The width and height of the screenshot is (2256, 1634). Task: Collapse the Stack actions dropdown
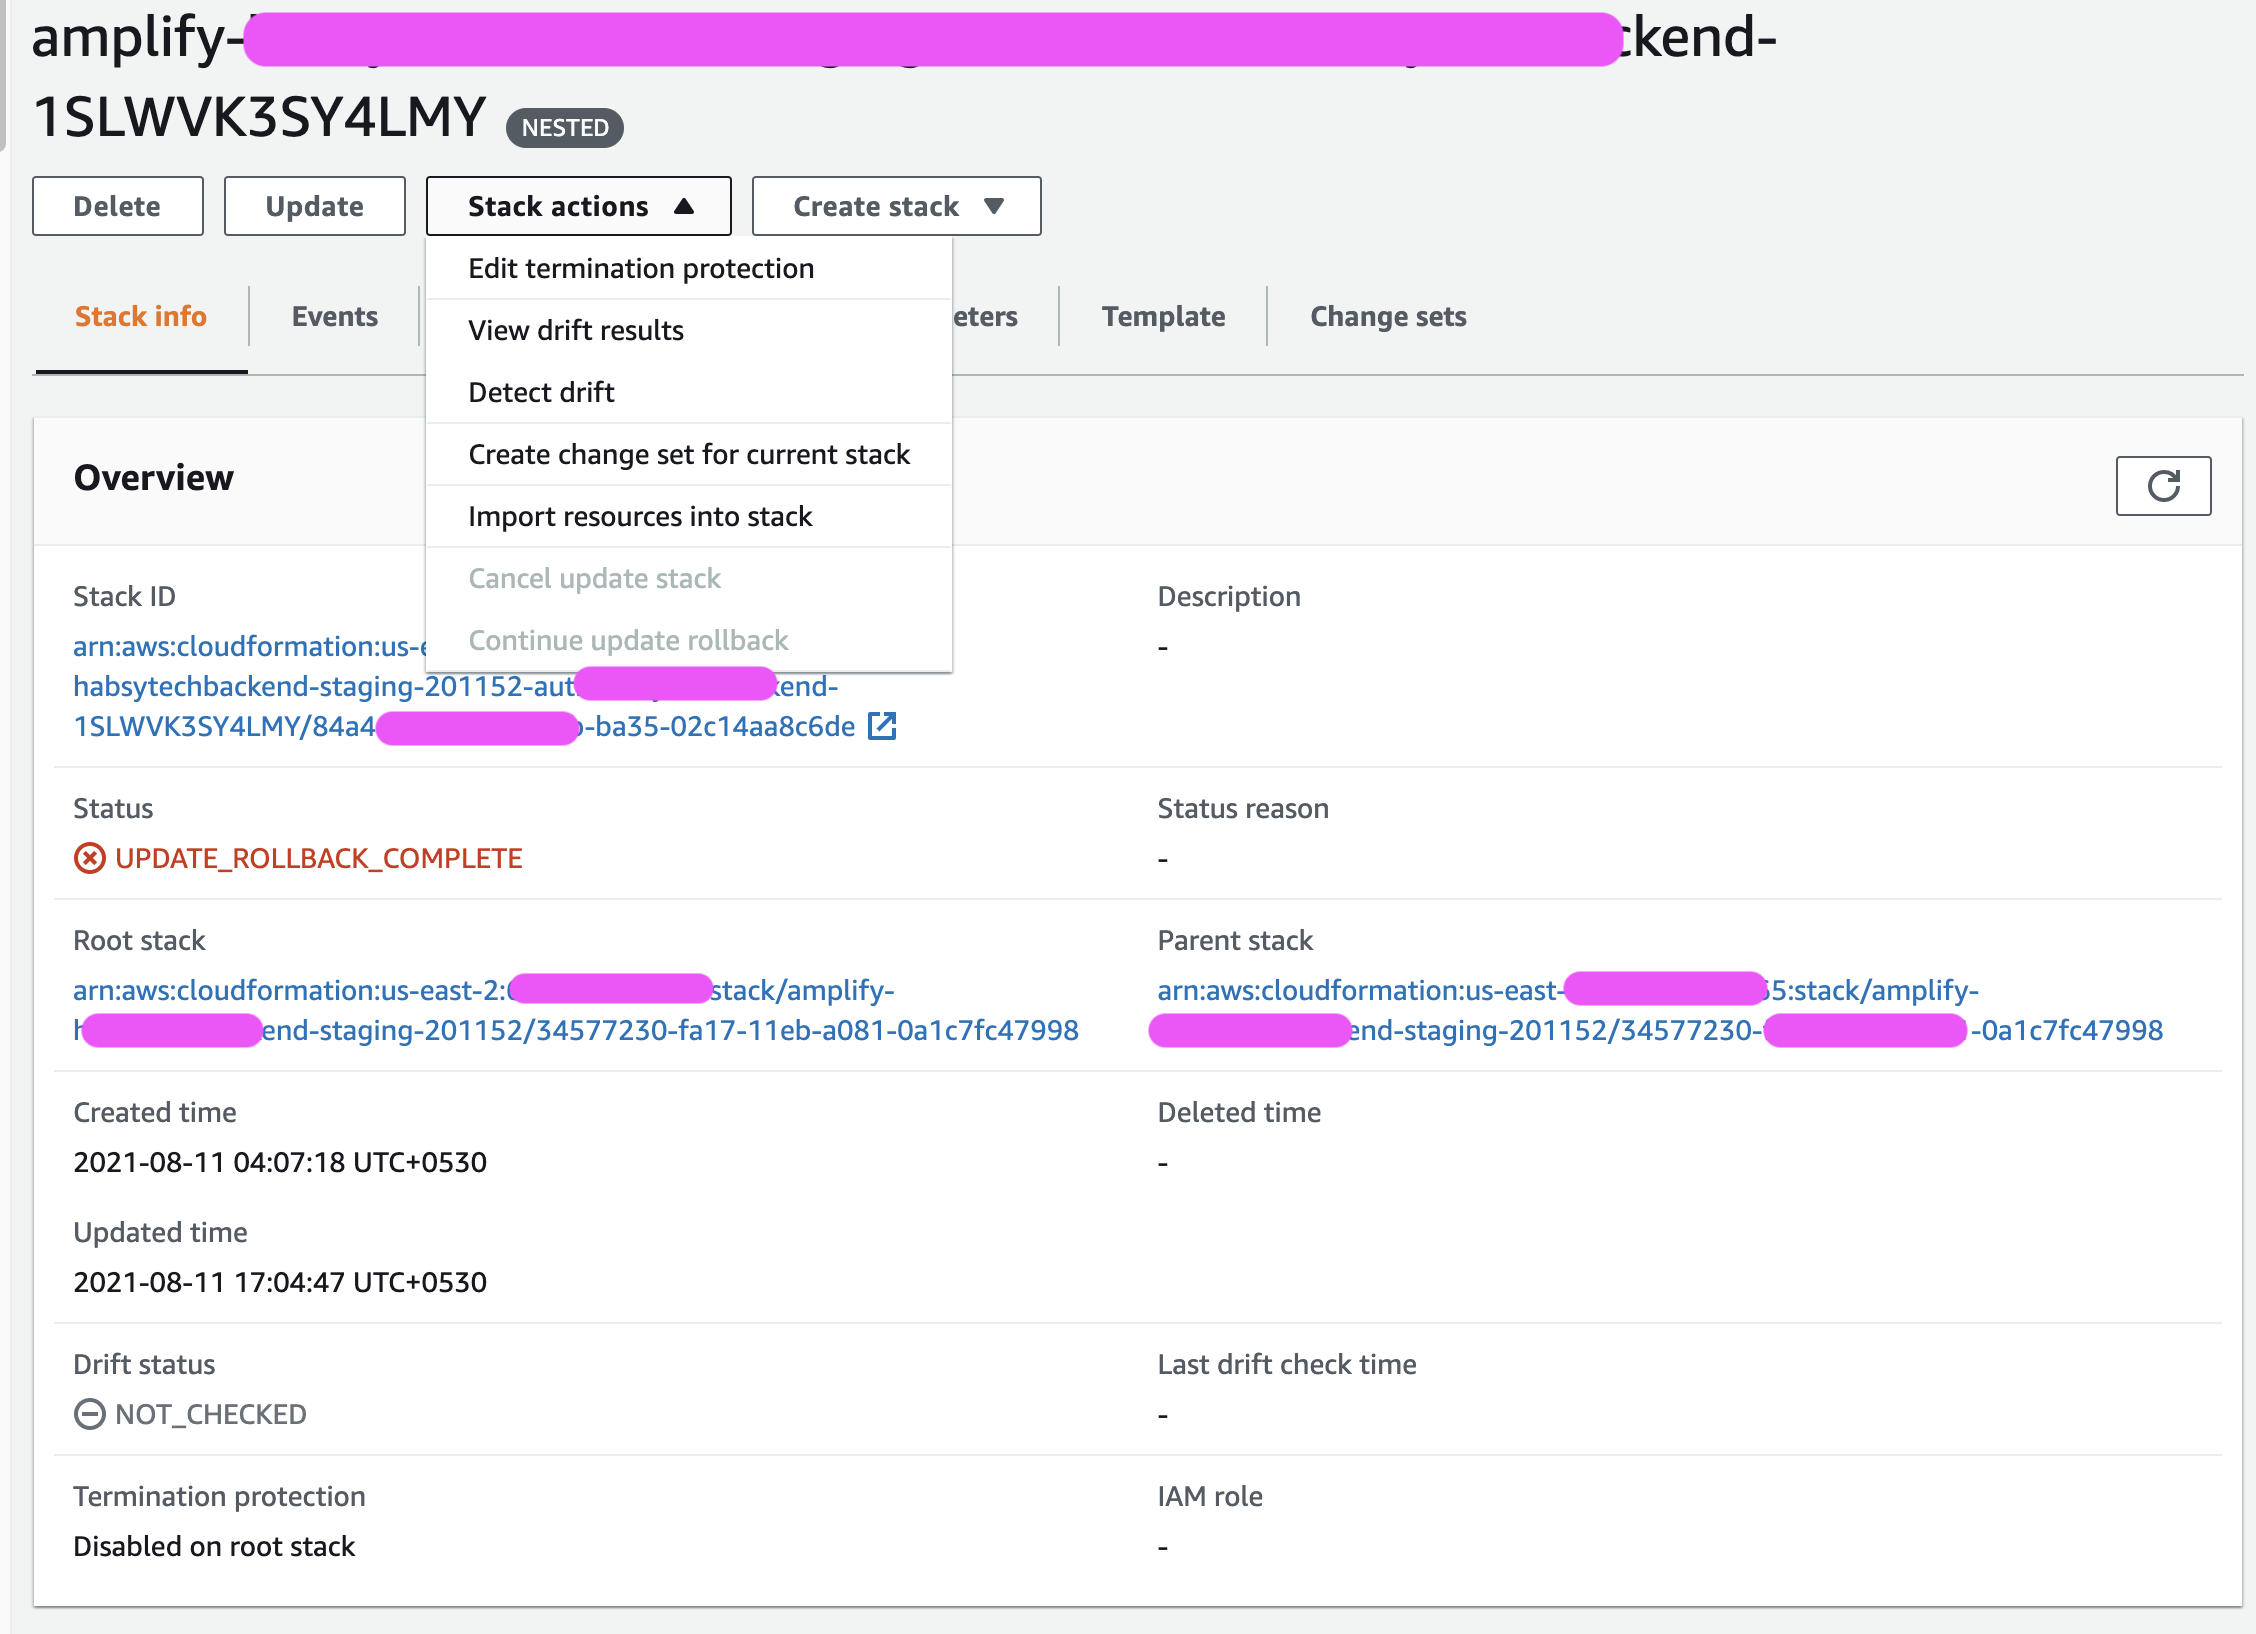pyautogui.click(x=578, y=206)
